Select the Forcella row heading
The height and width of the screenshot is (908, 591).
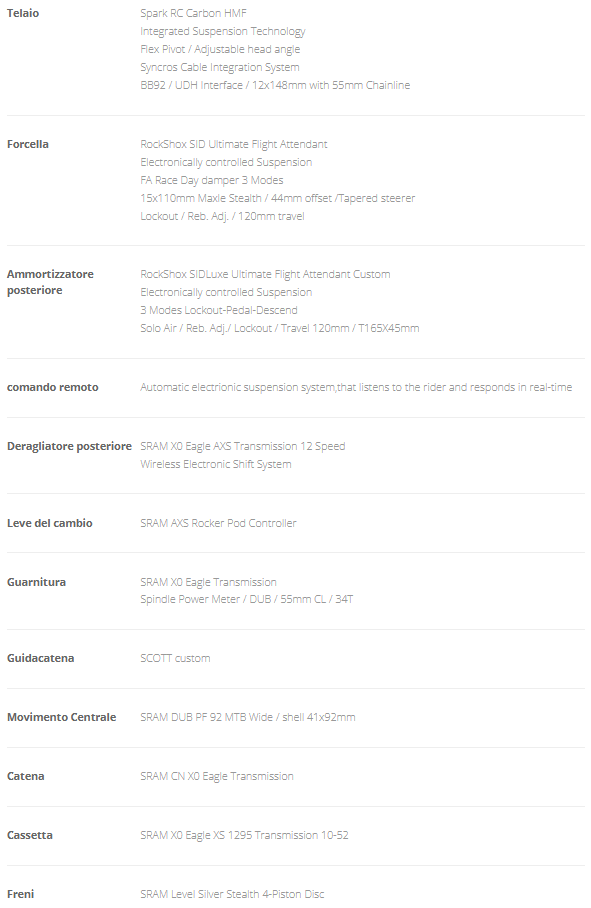(x=28, y=144)
